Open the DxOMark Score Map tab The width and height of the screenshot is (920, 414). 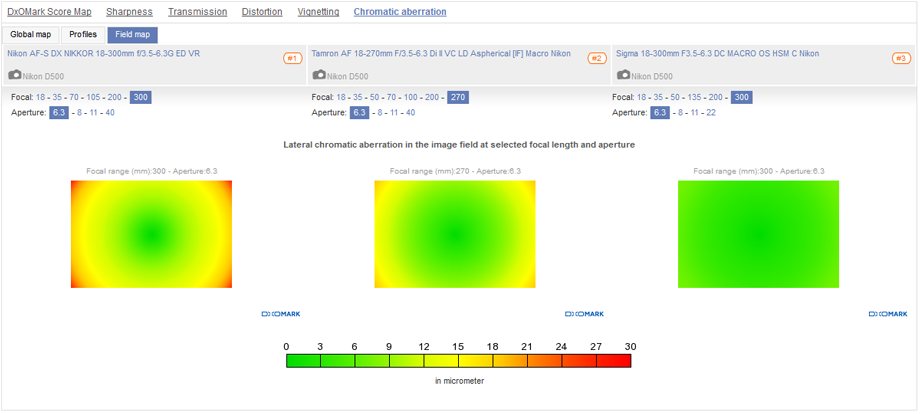point(49,12)
